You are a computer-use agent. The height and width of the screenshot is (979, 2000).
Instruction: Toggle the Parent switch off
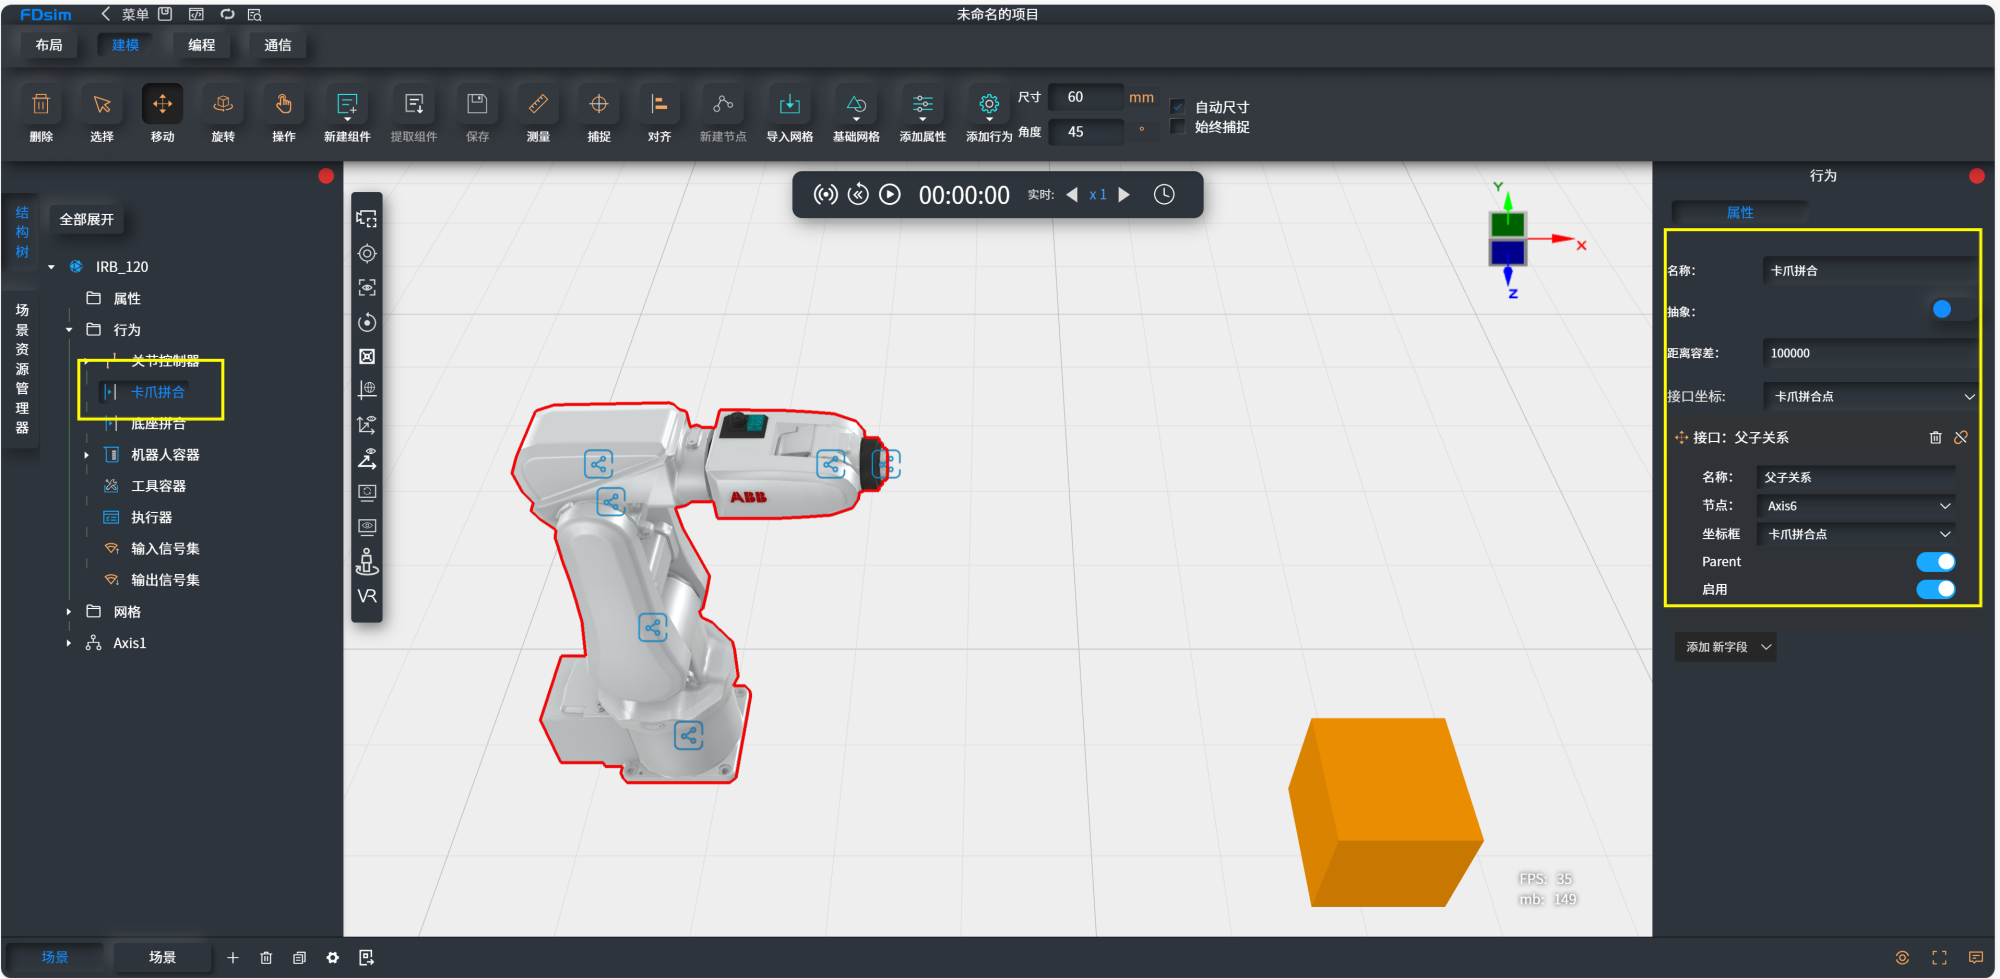(x=1935, y=562)
